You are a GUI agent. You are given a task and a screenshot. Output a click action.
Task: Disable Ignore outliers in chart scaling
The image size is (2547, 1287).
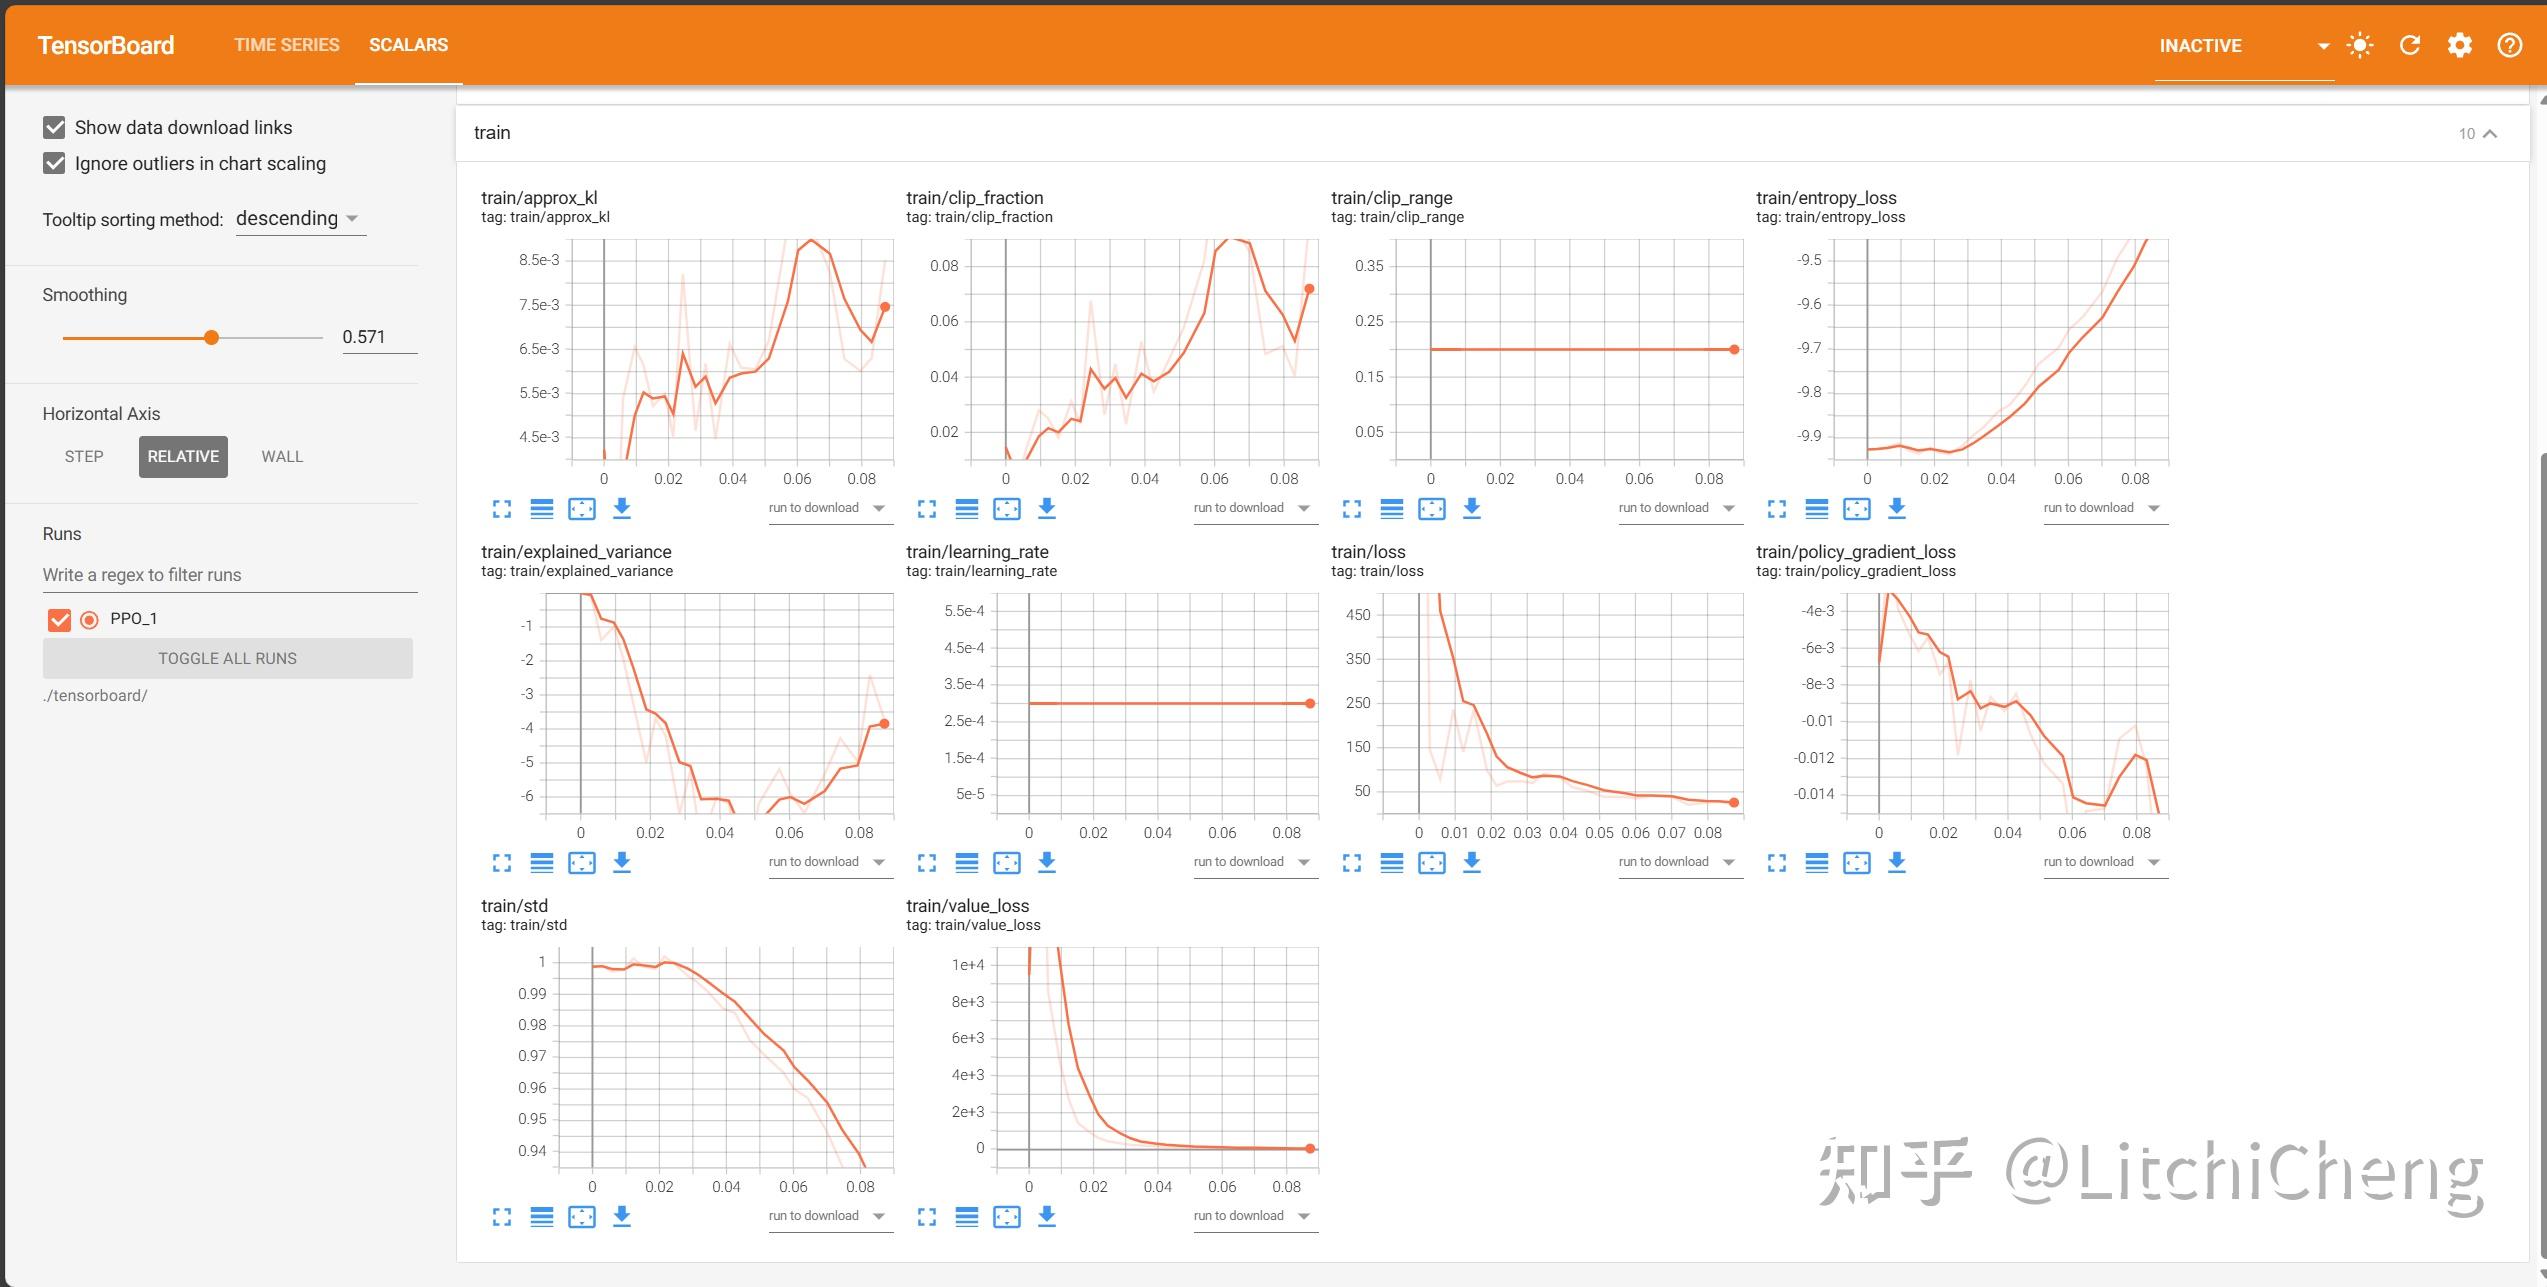pos(52,163)
